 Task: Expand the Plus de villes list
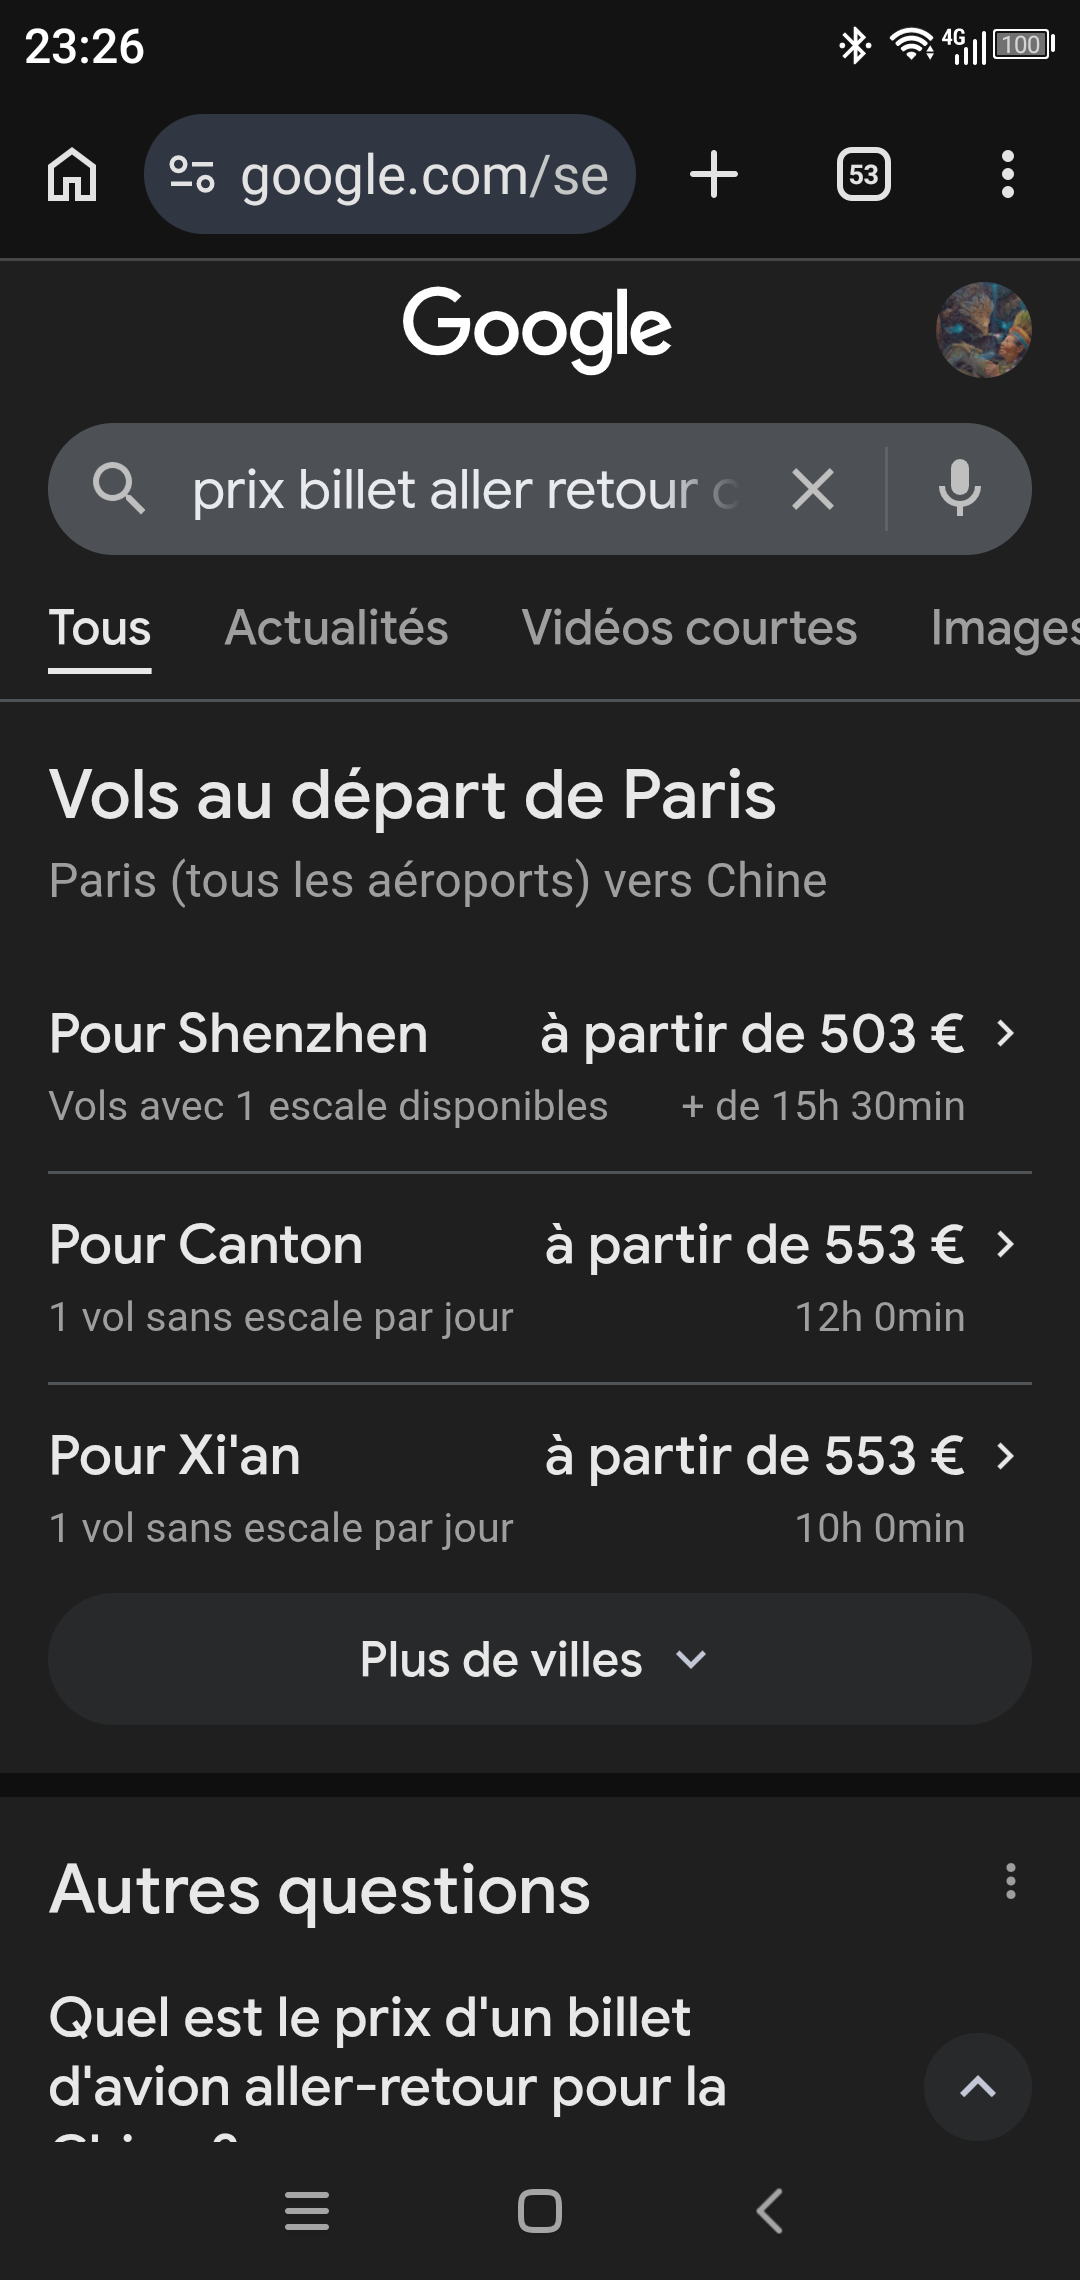[x=539, y=1659]
